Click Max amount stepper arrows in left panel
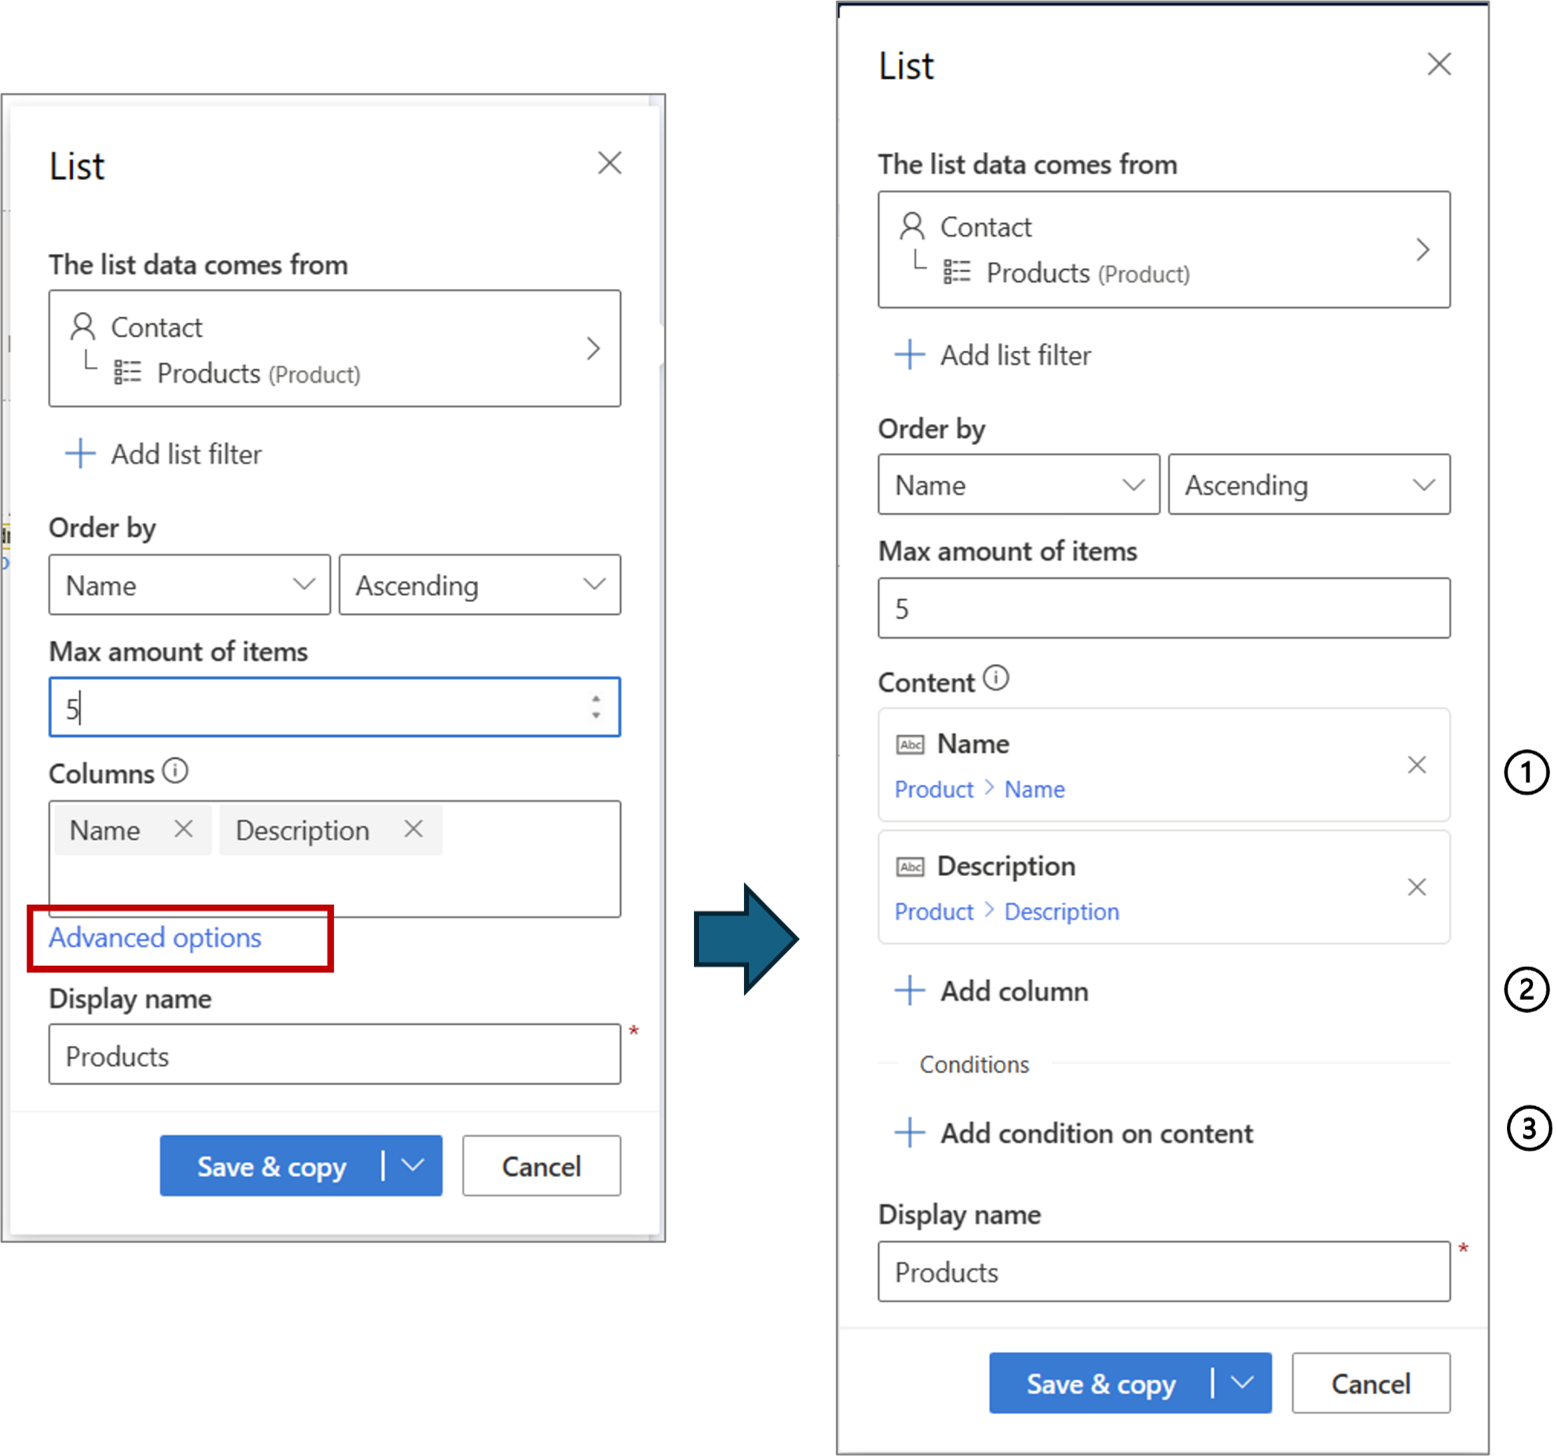 596,707
